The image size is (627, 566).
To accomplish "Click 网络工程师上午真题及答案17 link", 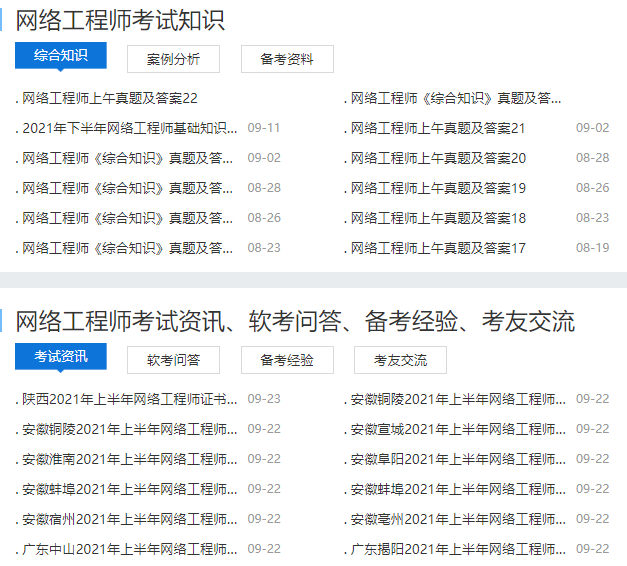I will tap(438, 248).
